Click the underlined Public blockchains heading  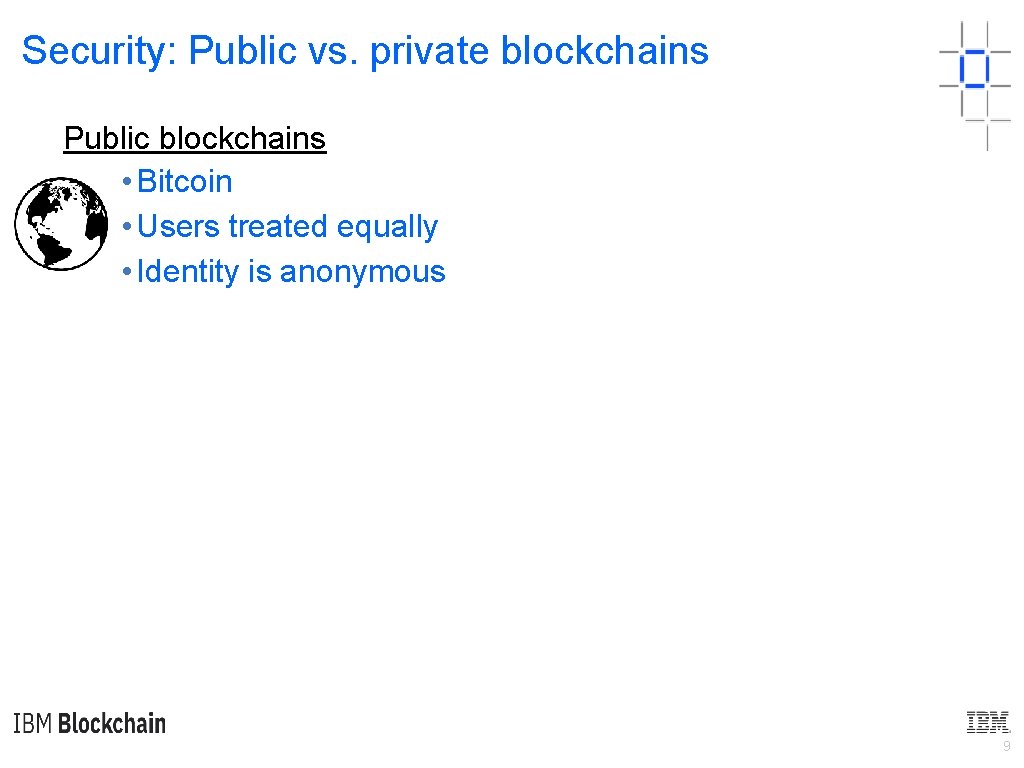pos(195,138)
